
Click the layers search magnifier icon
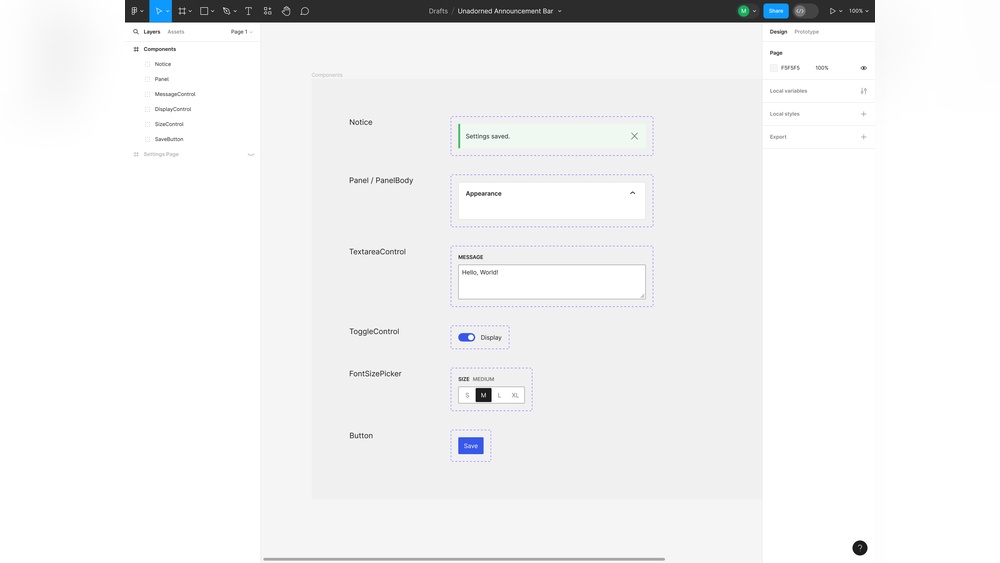pos(136,31)
